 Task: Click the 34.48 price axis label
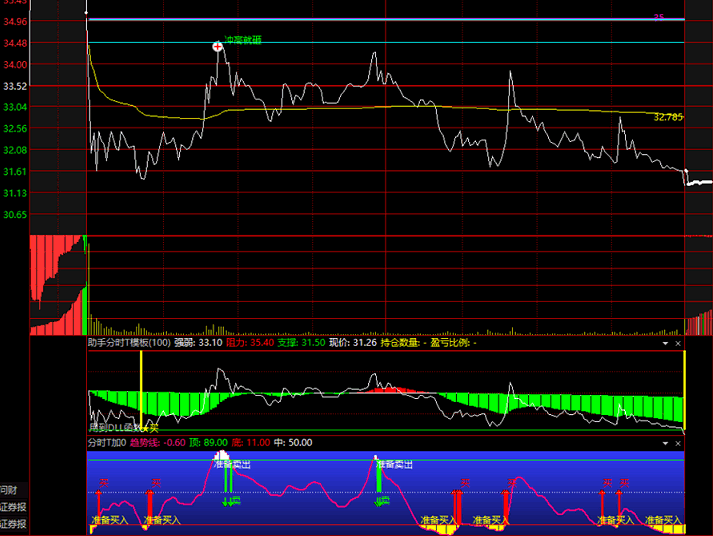click(15, 43)
